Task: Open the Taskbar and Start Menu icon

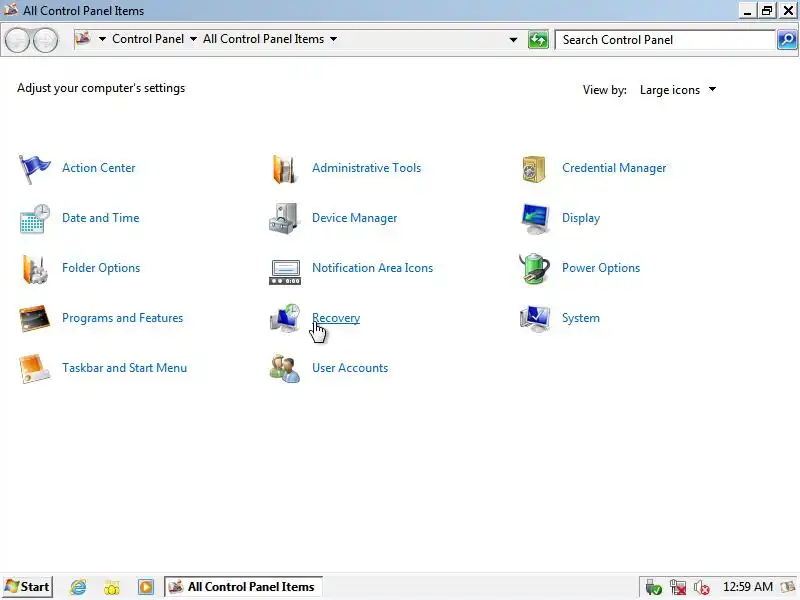Action: [34, 368]
